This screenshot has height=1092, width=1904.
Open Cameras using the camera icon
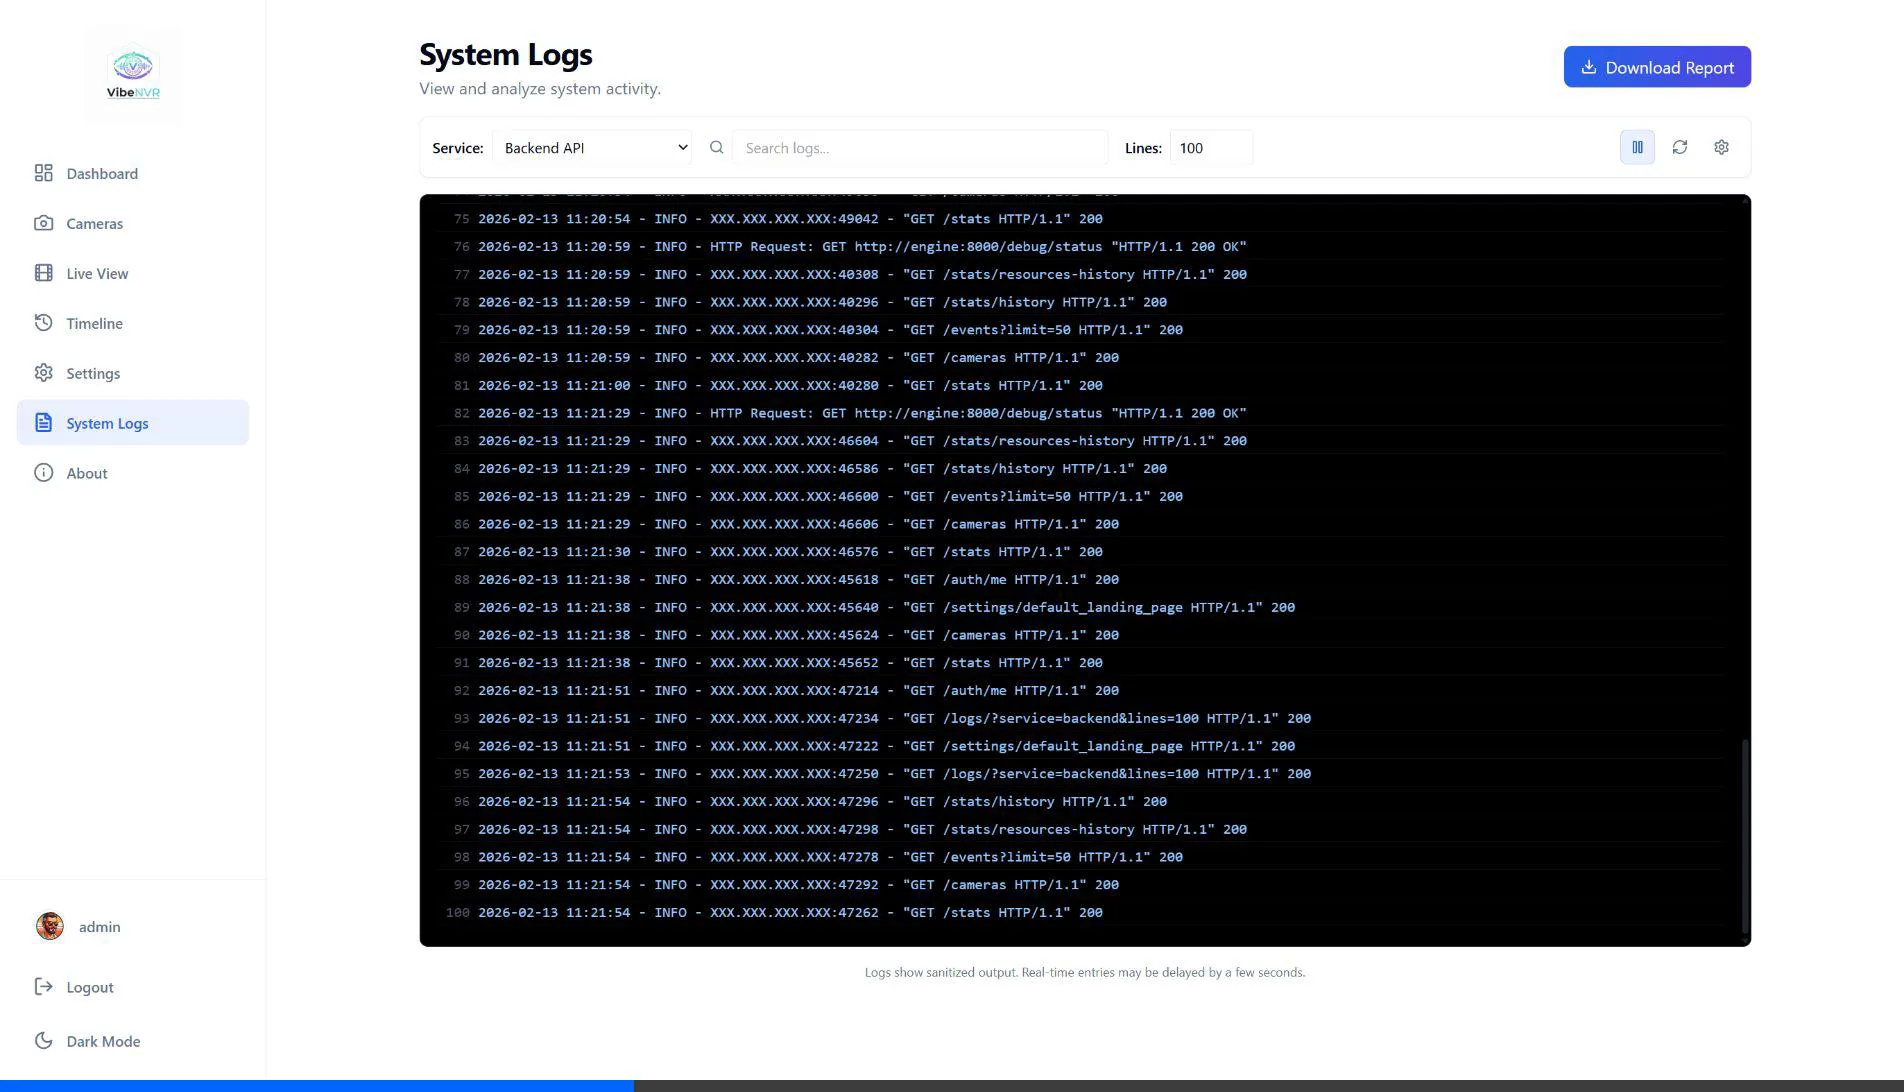click(44, 223)
